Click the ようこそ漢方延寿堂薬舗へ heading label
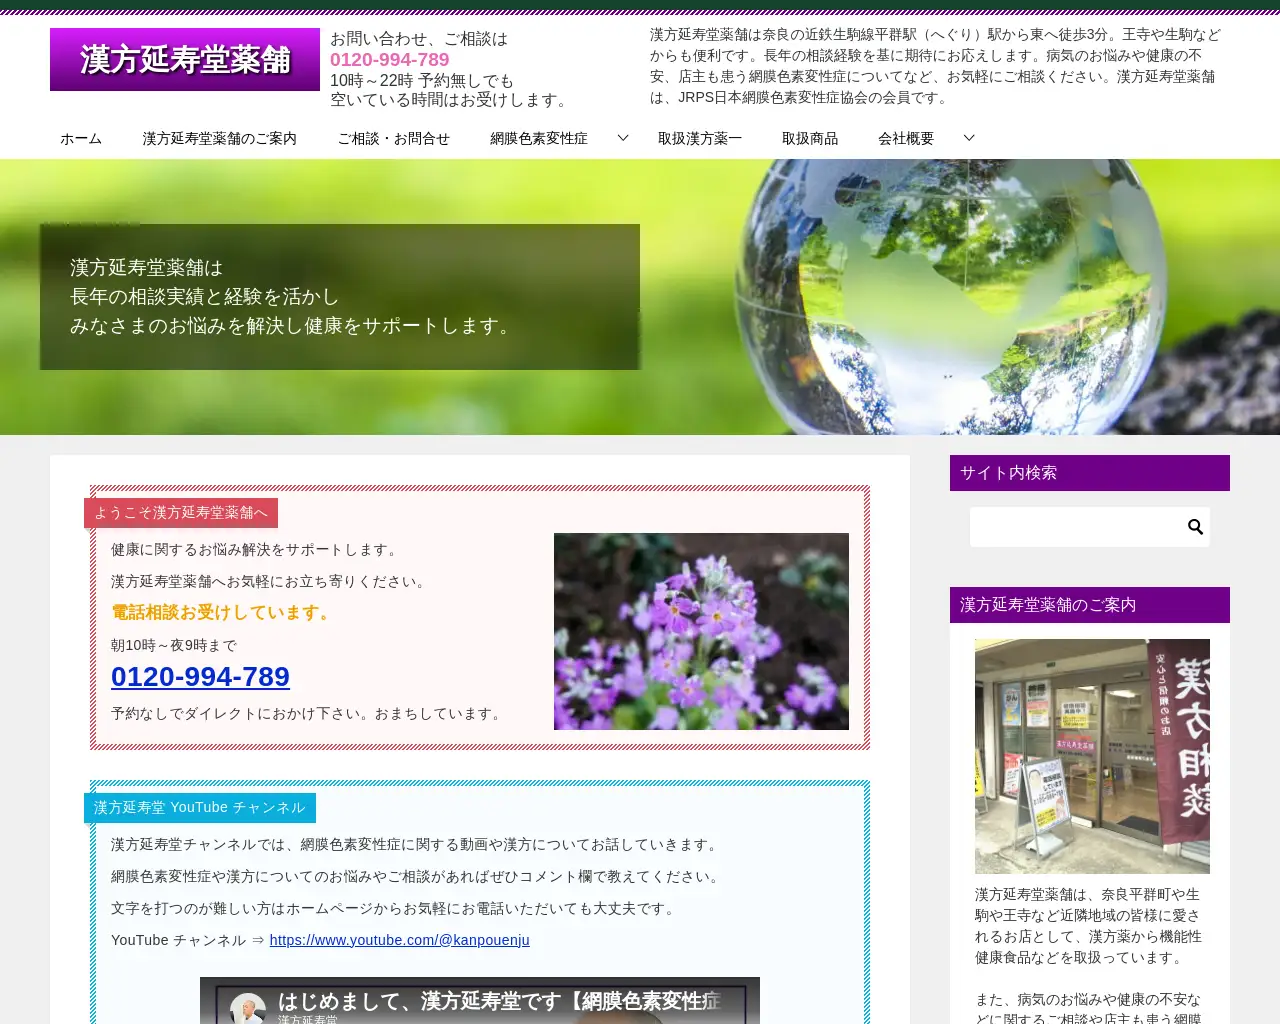The image size is (1280, 1024). (180, 512)
